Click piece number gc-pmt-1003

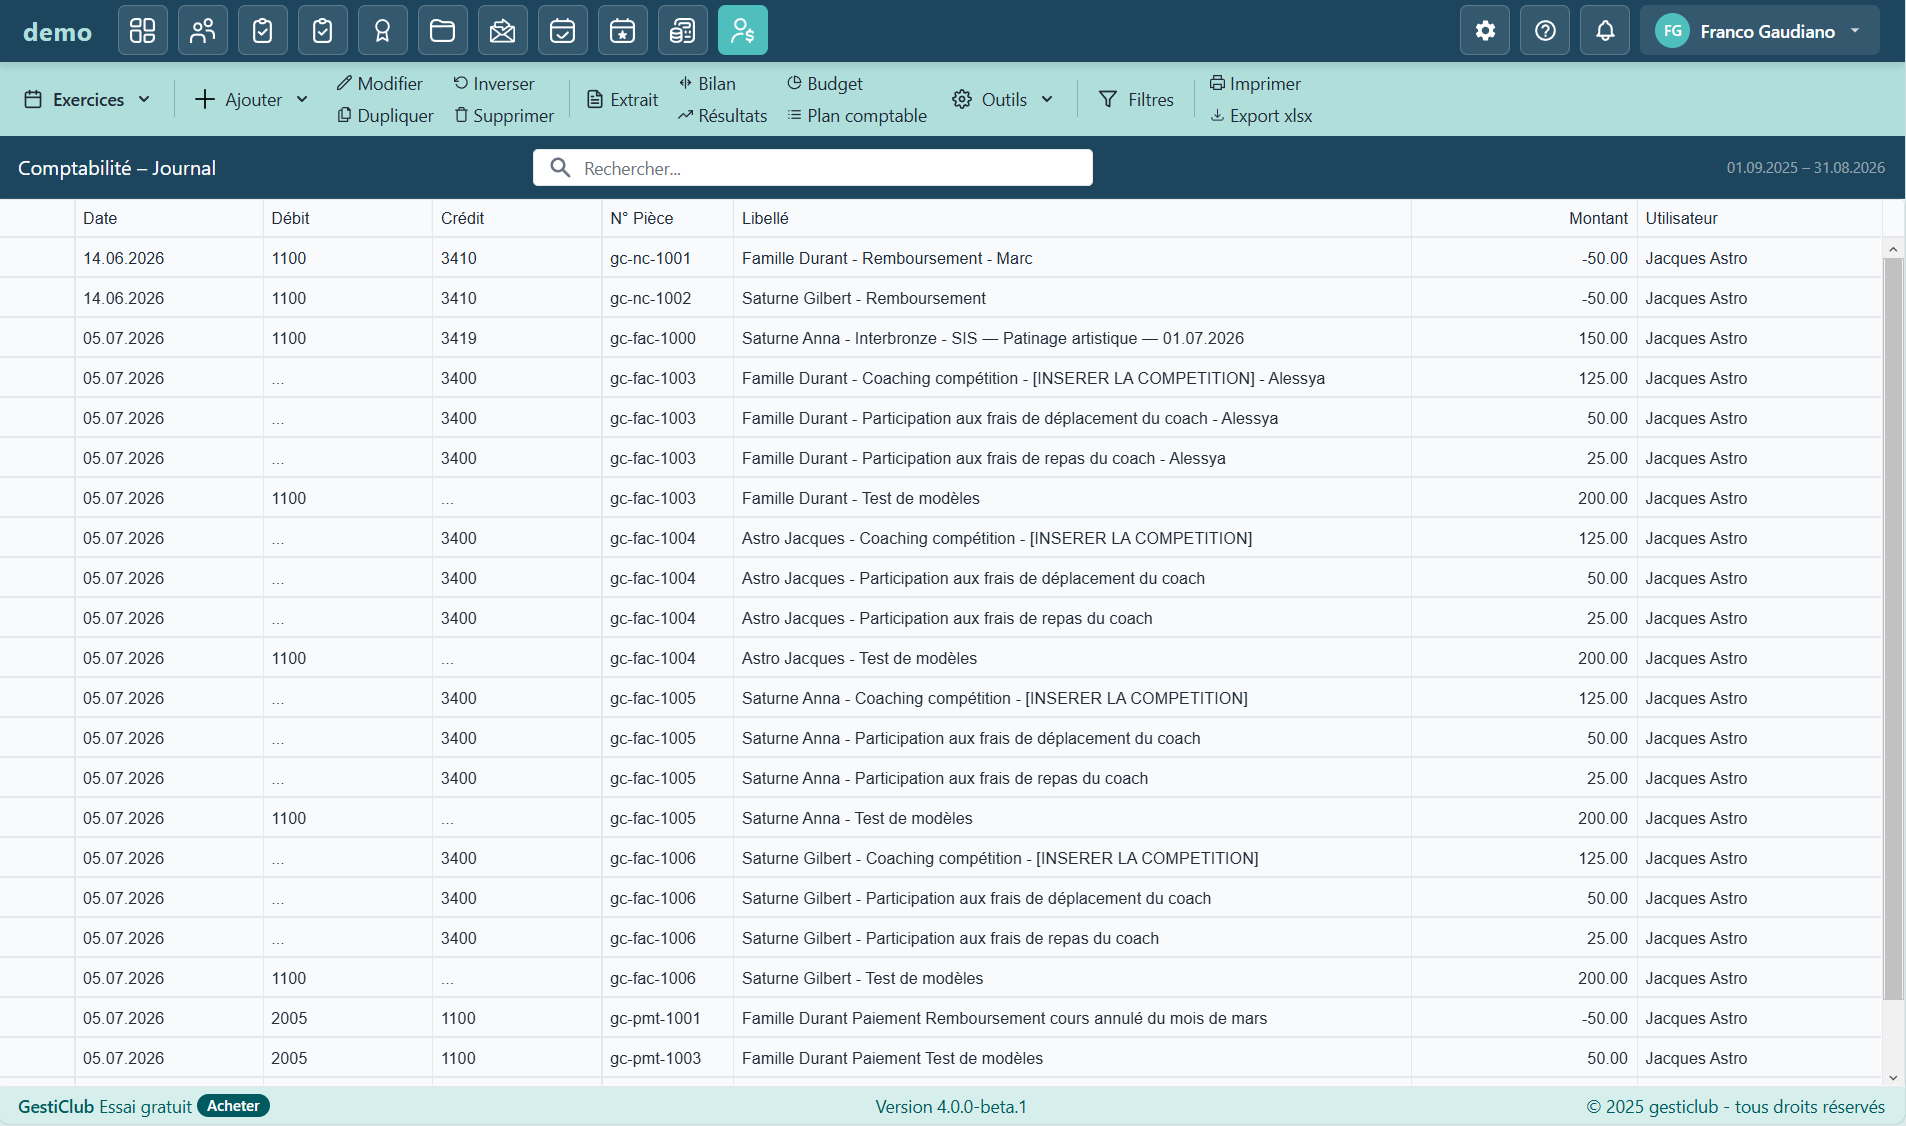click(x=655, y=1058)
